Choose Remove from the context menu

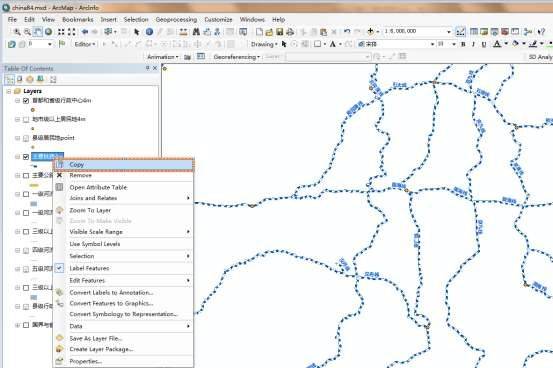pyautogui.click(x=123, y=175)
